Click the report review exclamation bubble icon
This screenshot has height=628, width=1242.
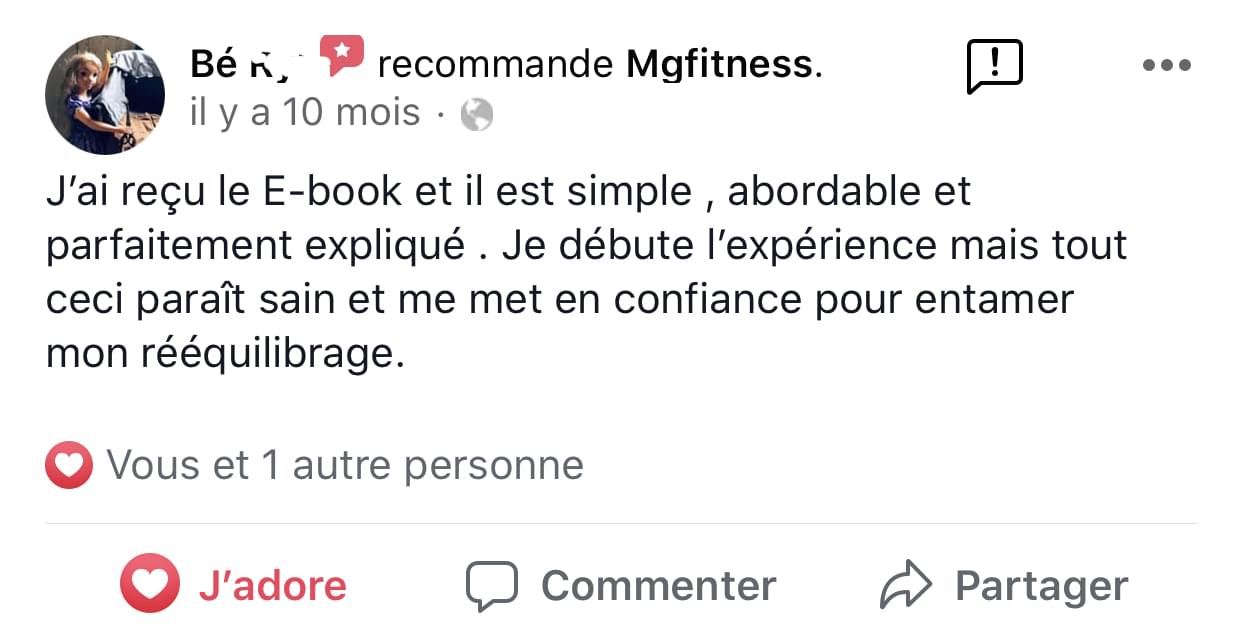pyautogui.click(x=995, y=65)
